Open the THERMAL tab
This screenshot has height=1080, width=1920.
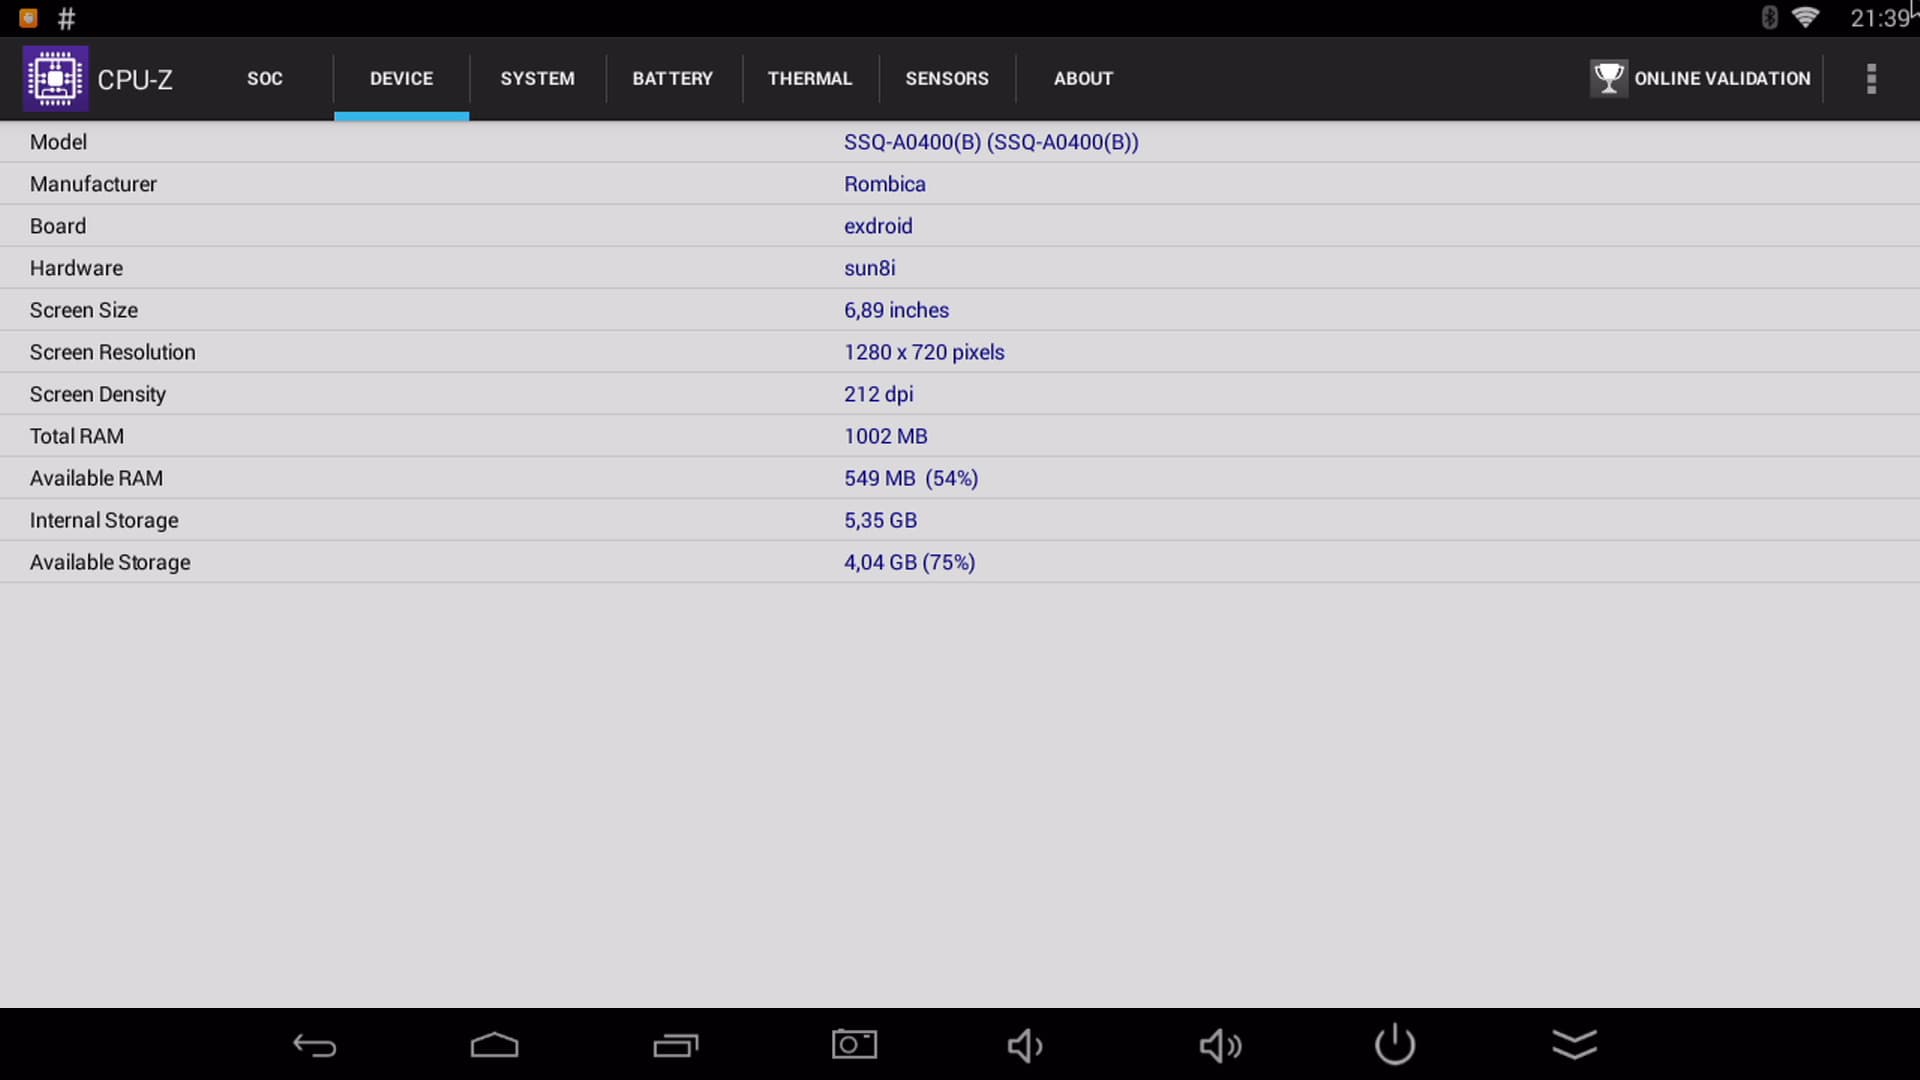(809, 79)
